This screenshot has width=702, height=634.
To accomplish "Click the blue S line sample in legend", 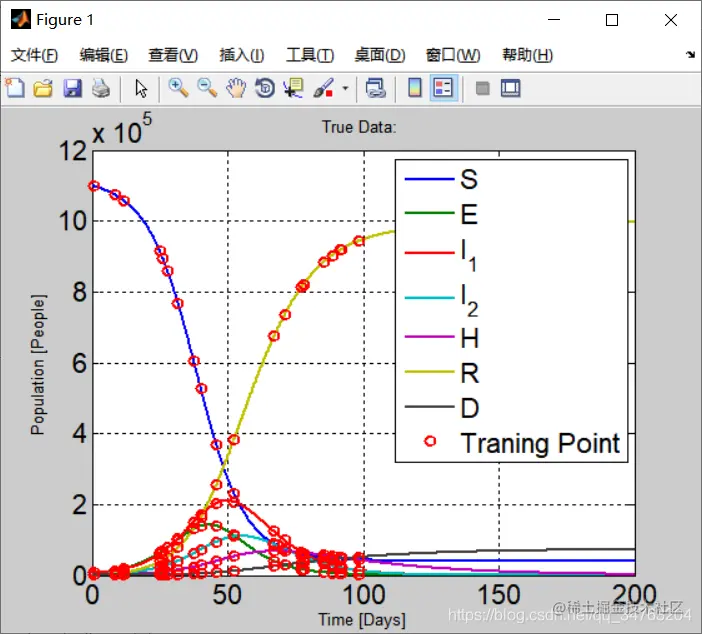I will click(429, 179).
